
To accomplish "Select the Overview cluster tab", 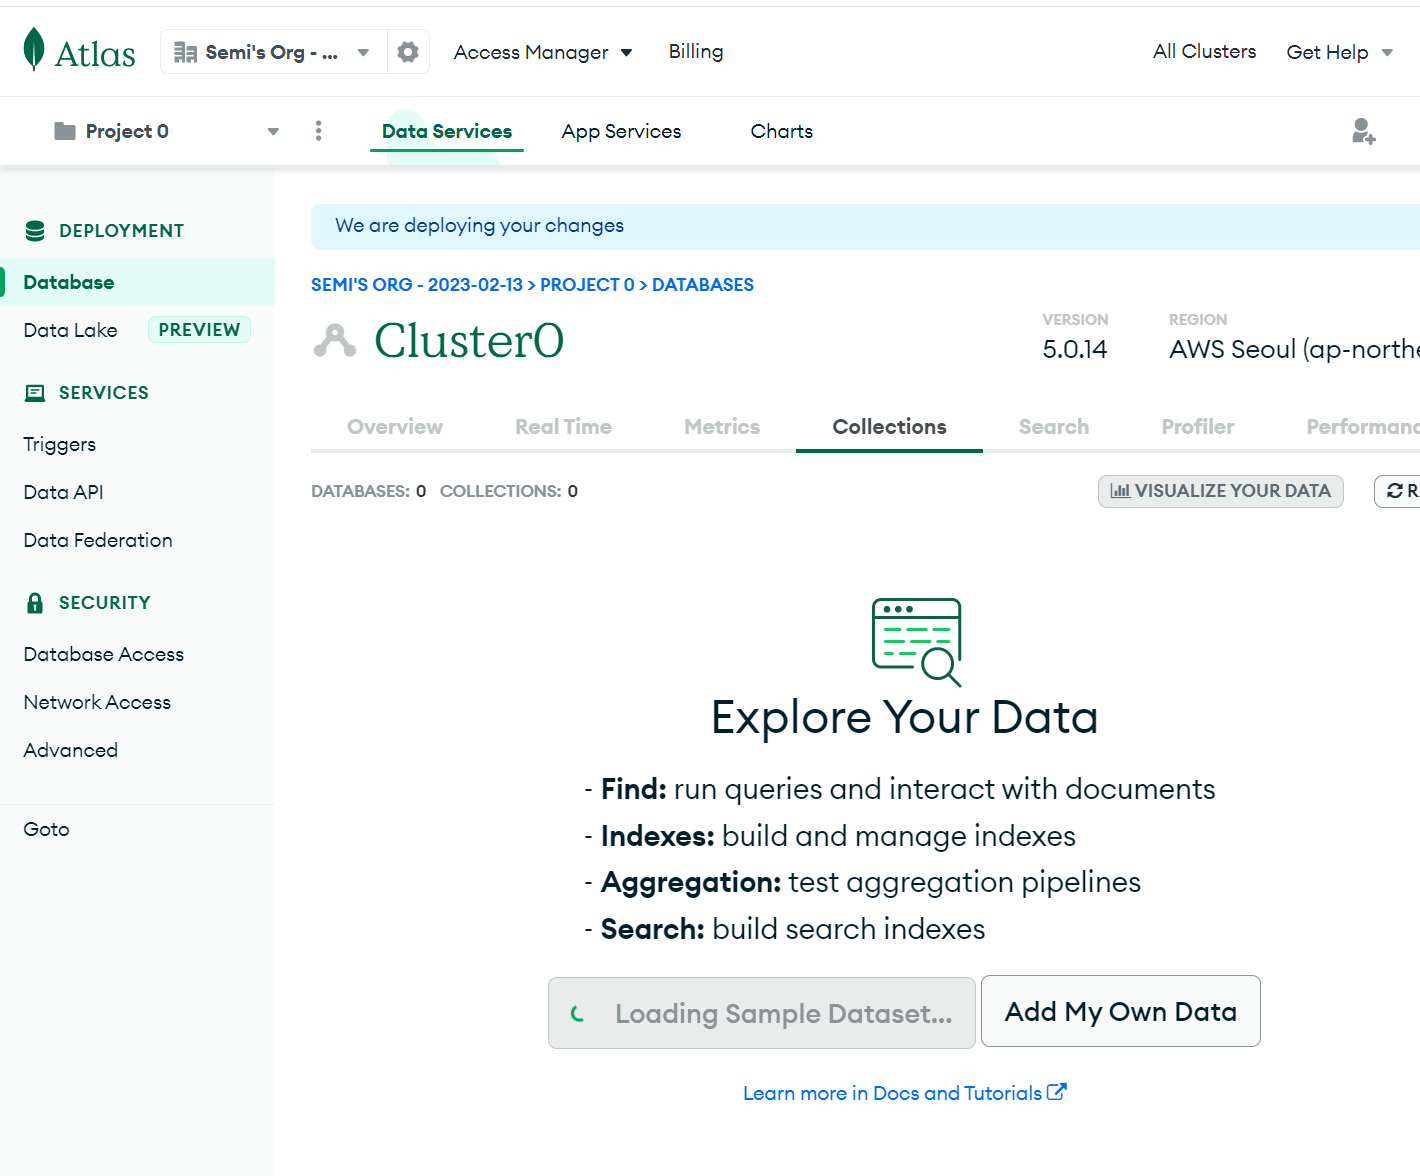I will (x=395, y=427).
